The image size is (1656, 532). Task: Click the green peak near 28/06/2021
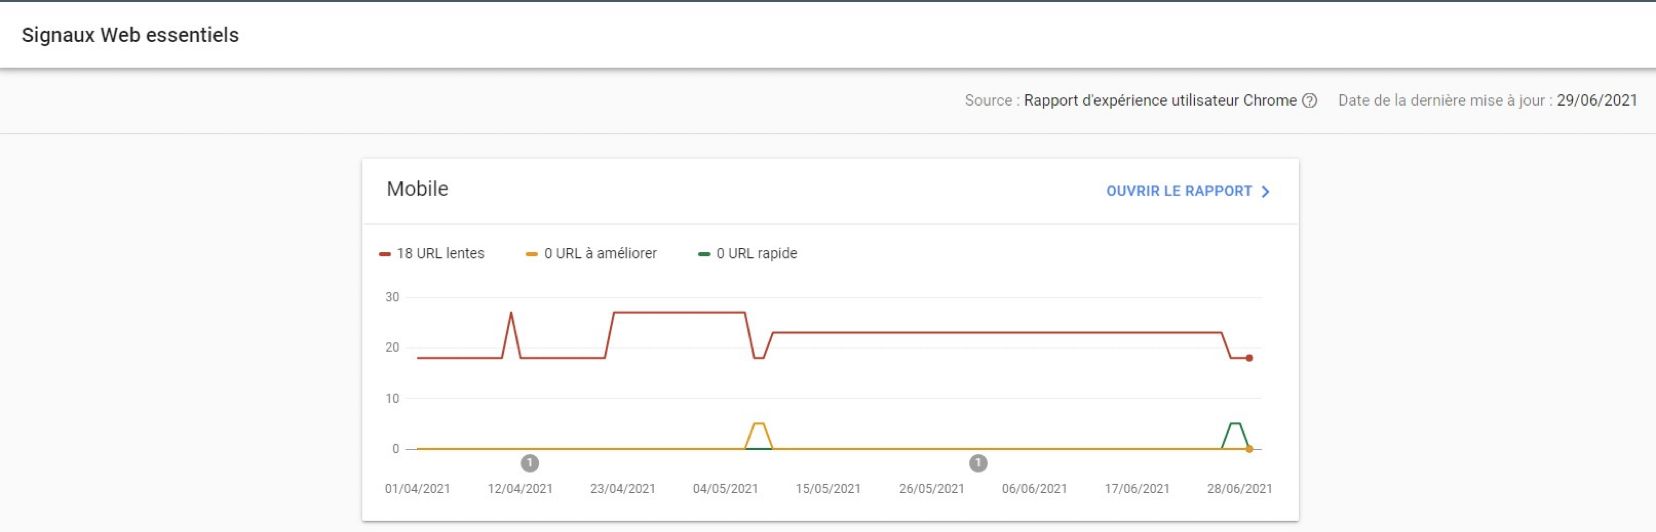(x=1236, y=424)
